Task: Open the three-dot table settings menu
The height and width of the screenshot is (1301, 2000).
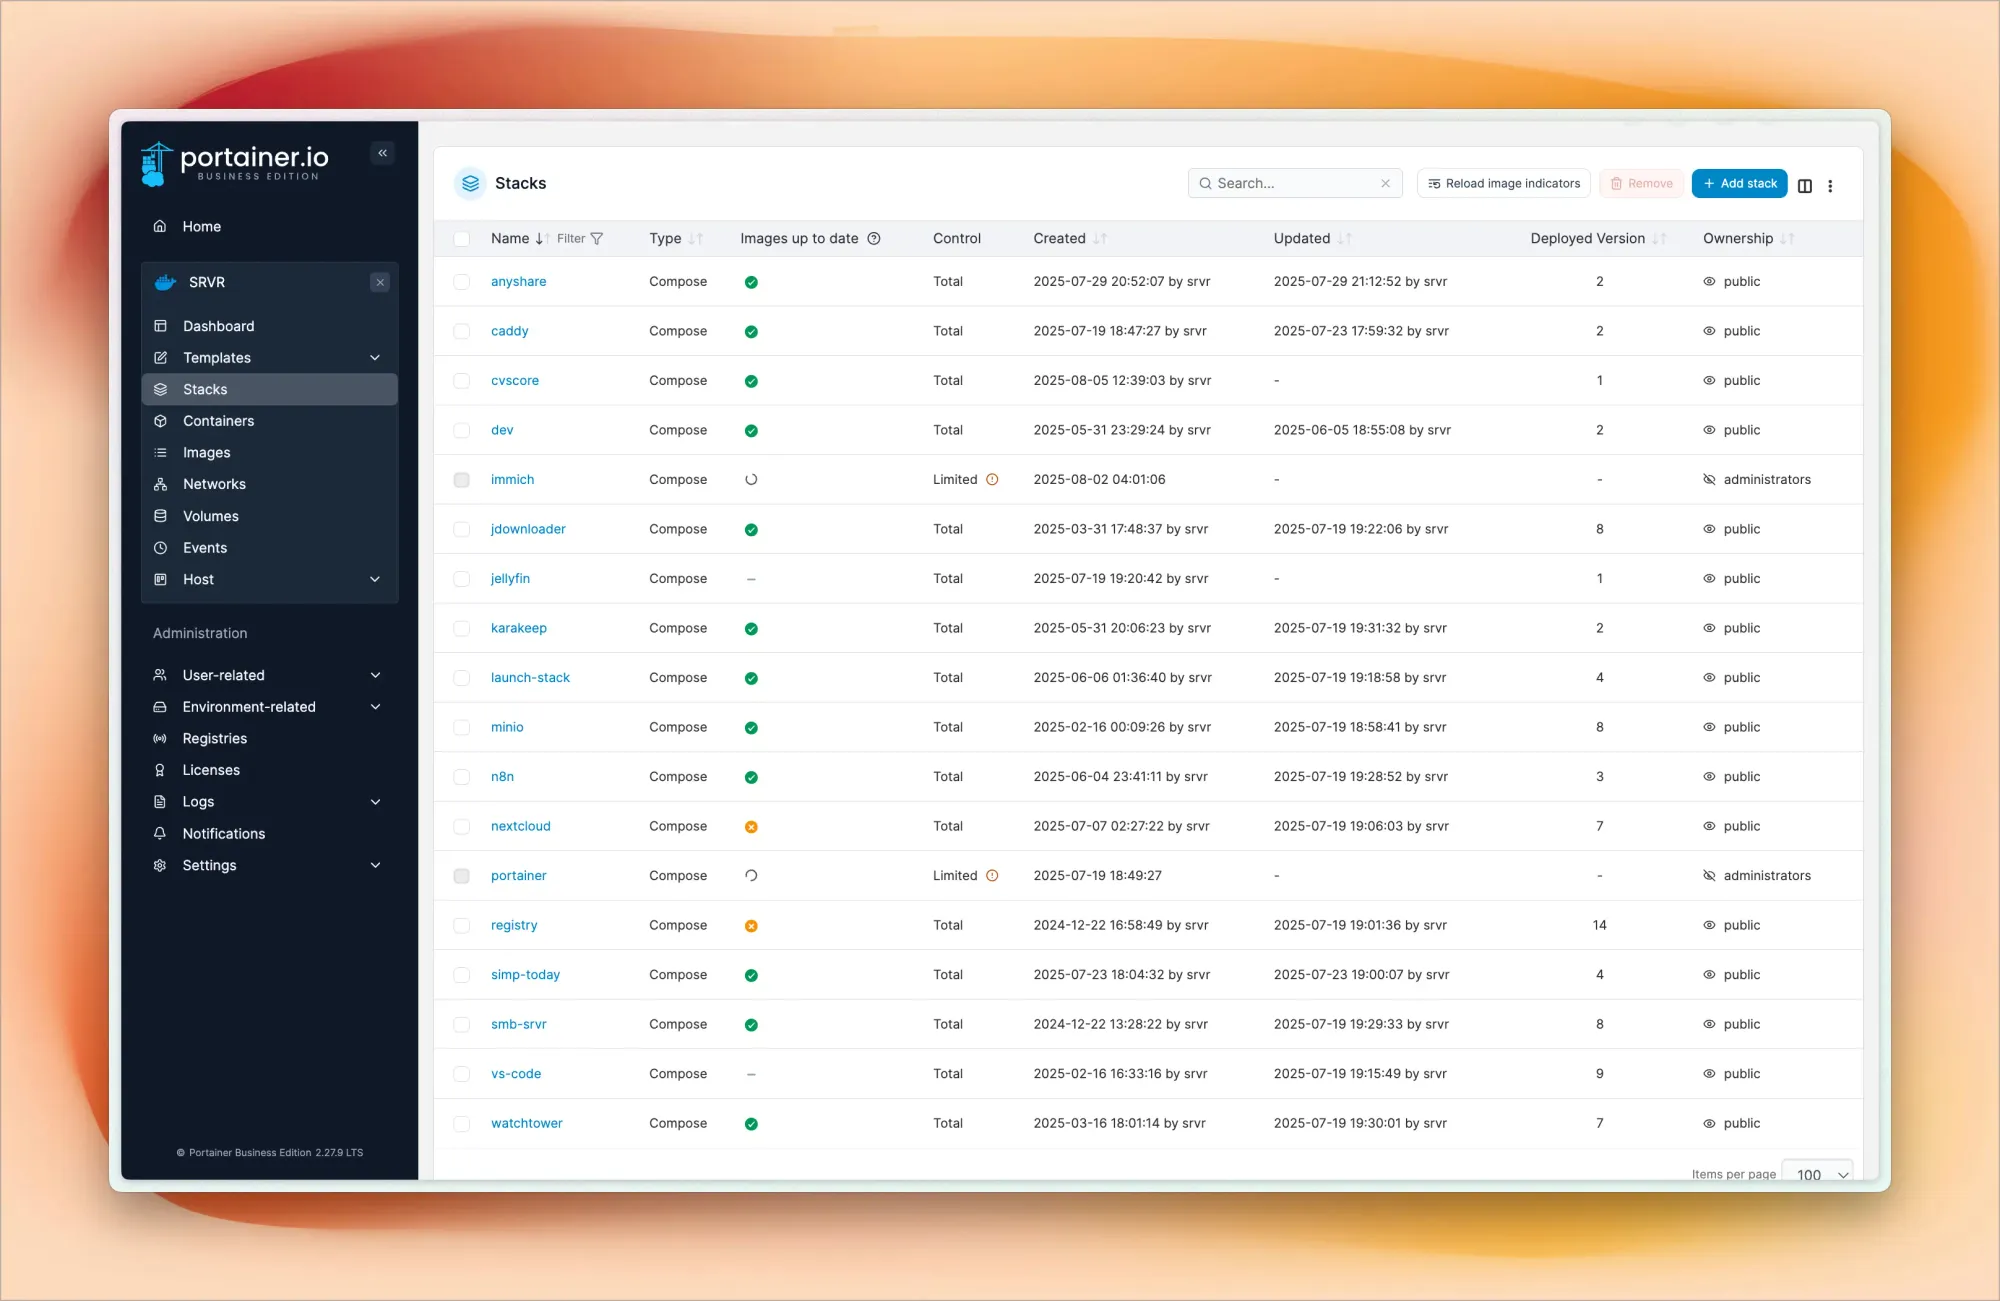Action: click(x=1831, y=185)
